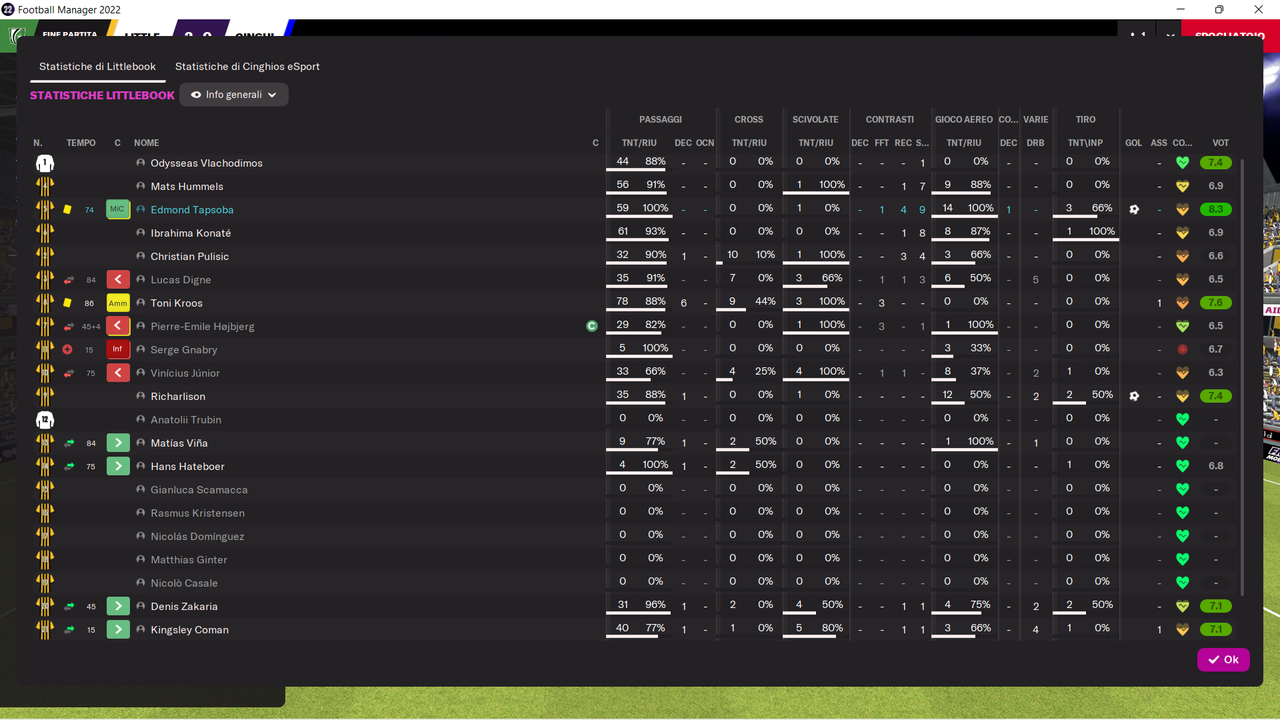Select Denis Zakaria's name in the table
This screenshot has width=1280, height=720.
point(184,606)
